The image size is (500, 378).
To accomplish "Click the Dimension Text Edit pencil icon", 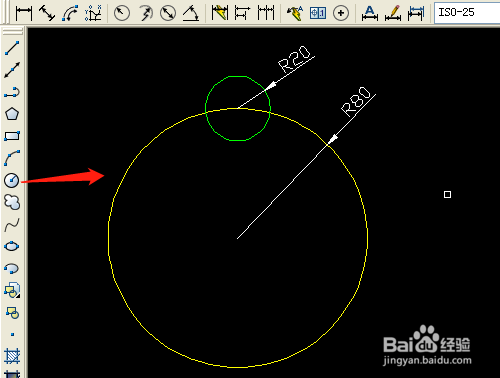I will [393, 13].
